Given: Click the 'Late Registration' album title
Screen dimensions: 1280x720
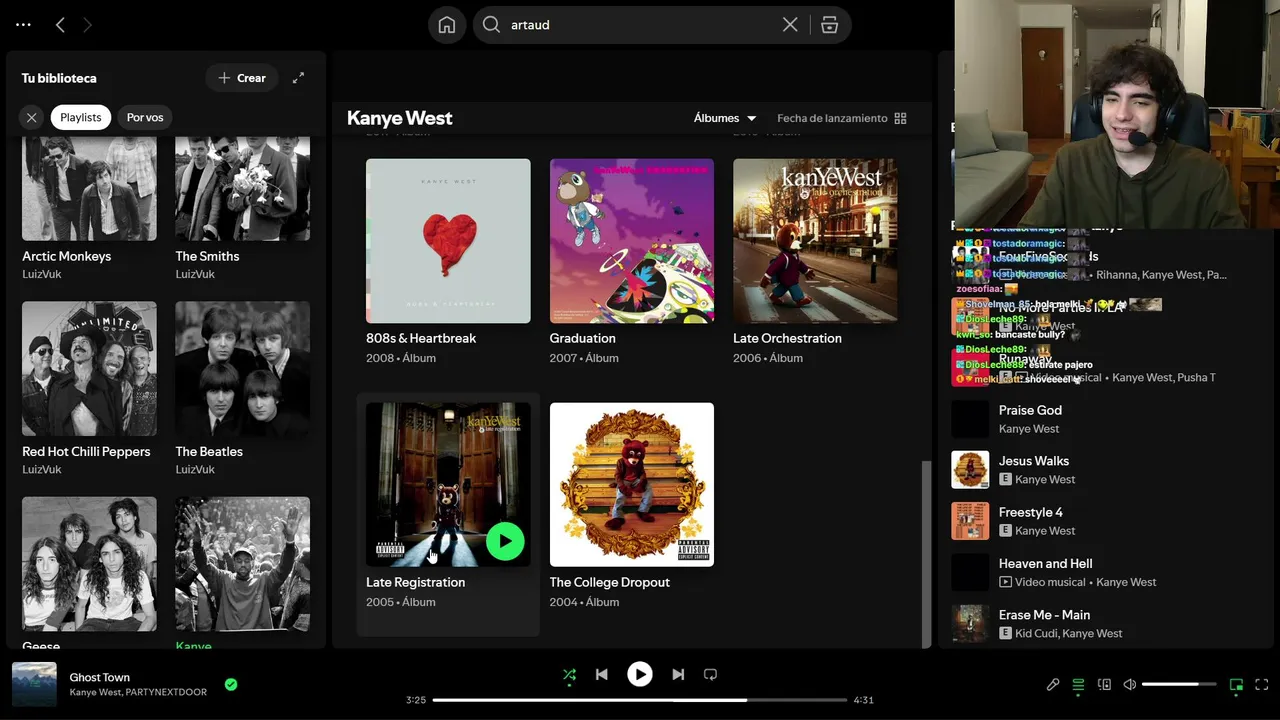Looking at the screenshot, I should (x=415, y=582).
